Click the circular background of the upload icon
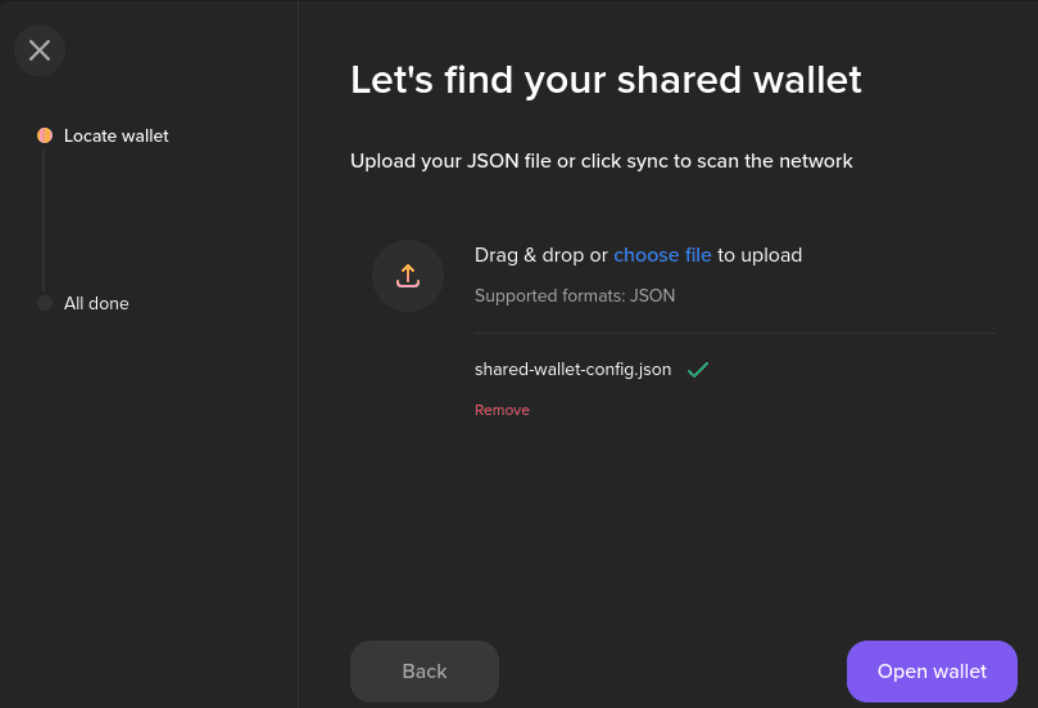The height and width of the screenshot is (708, 1038). pyautogui.click(x=408, y=276)
